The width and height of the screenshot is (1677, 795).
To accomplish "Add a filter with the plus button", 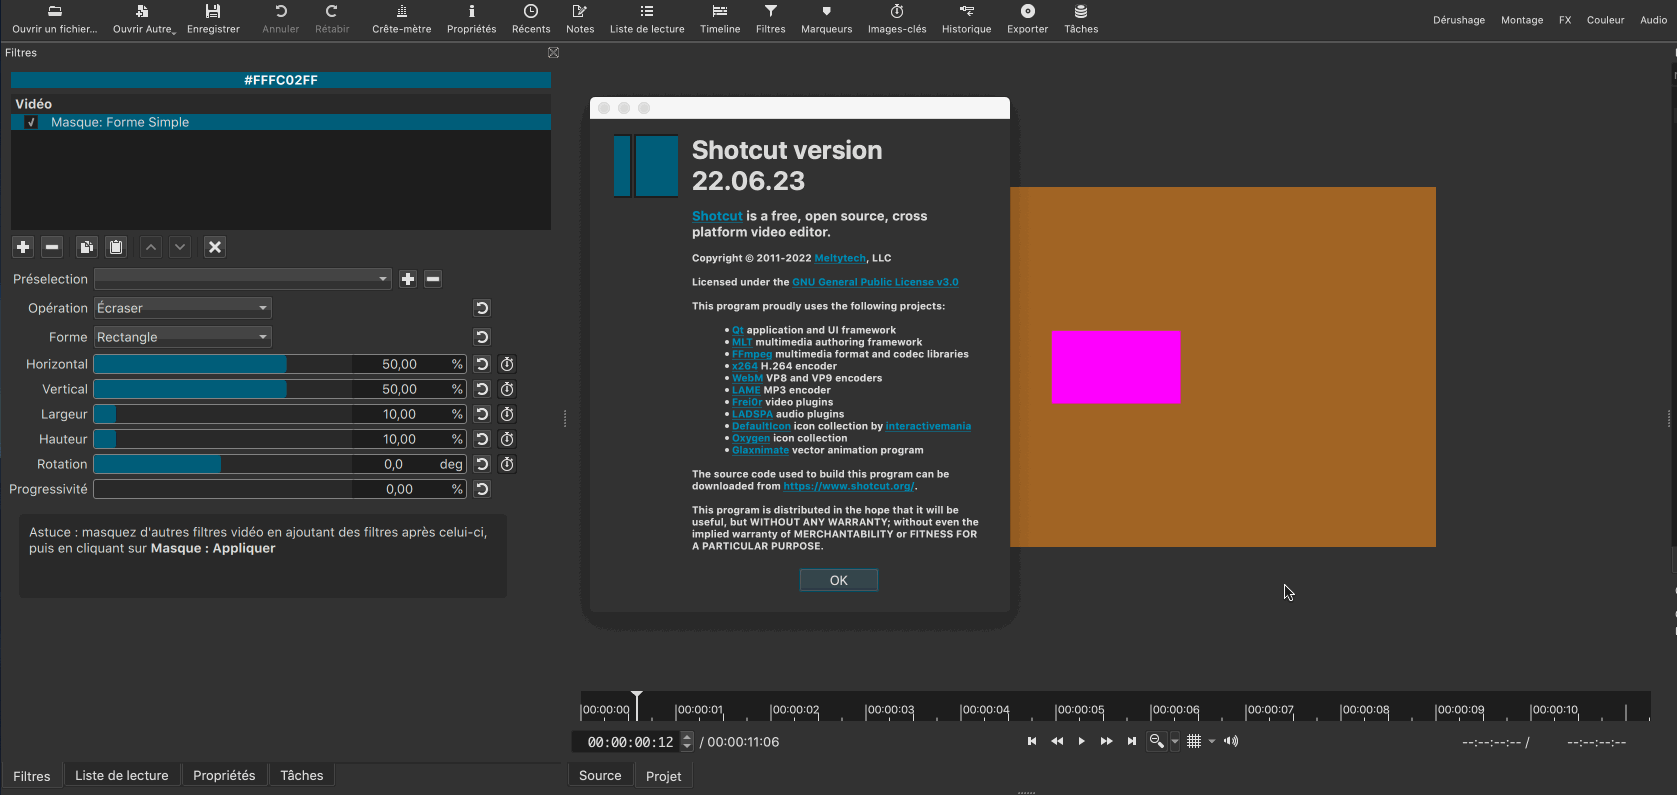I will 23,247.
